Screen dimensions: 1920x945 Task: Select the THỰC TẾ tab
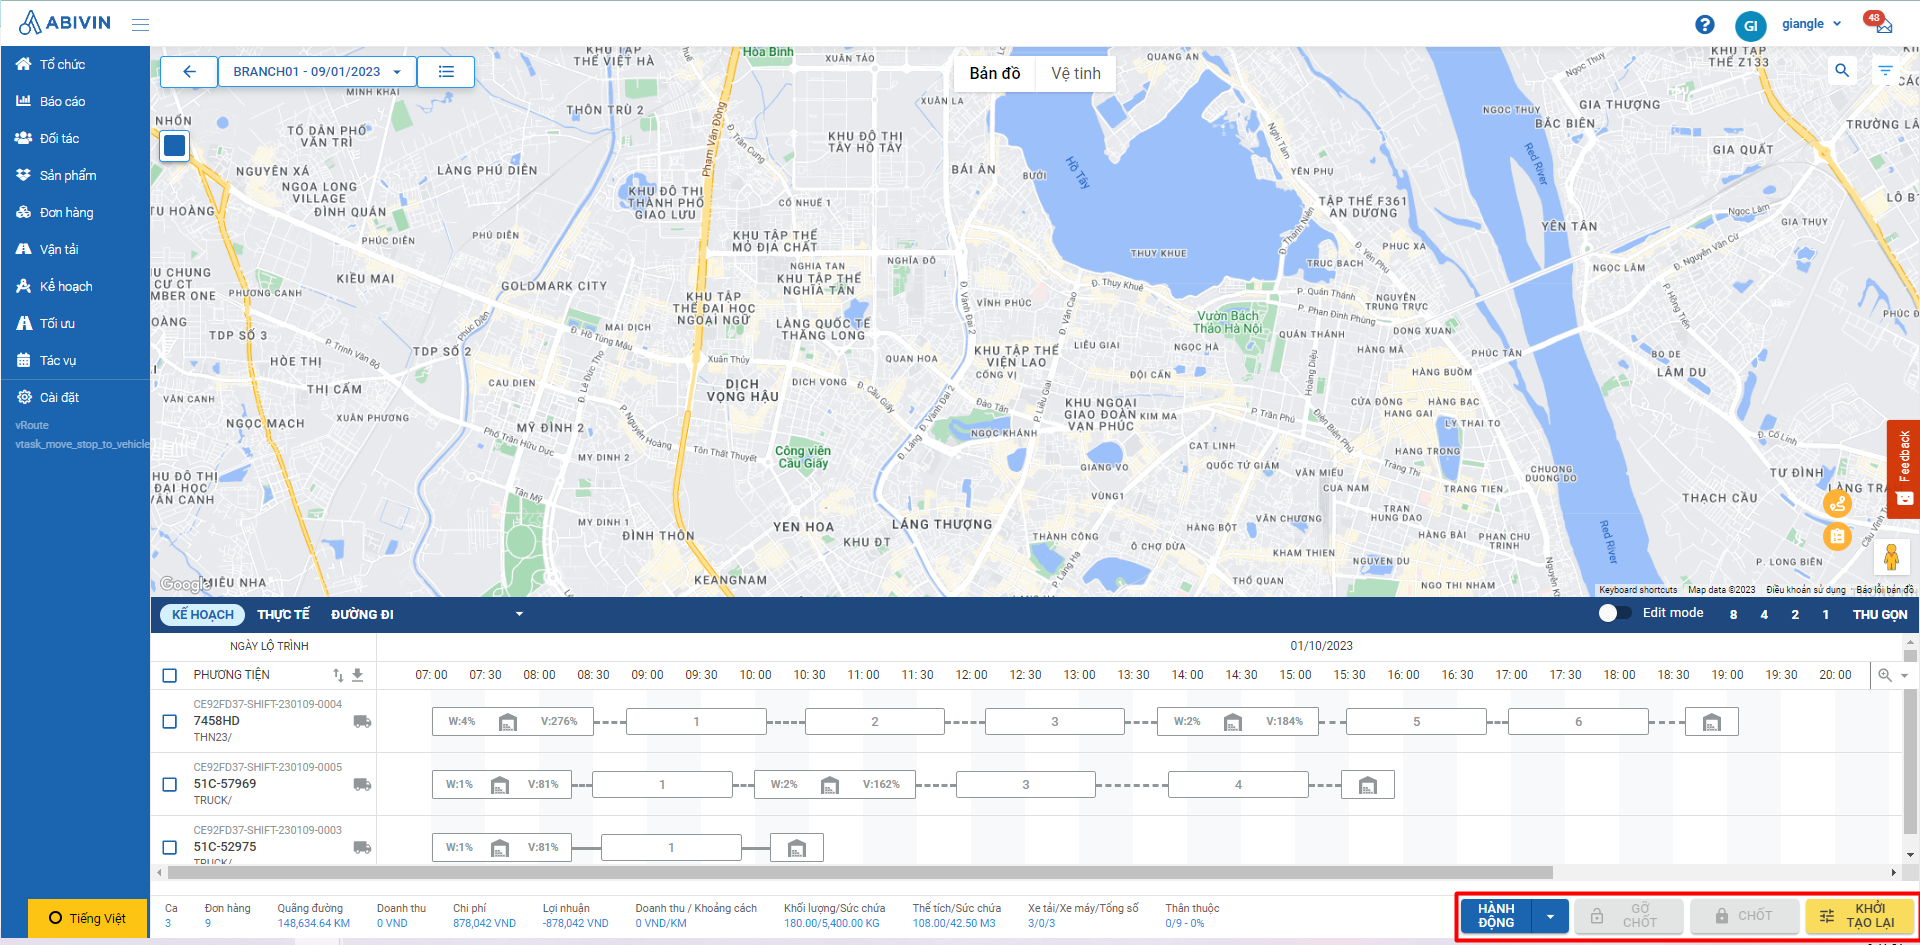coord(283,614)
